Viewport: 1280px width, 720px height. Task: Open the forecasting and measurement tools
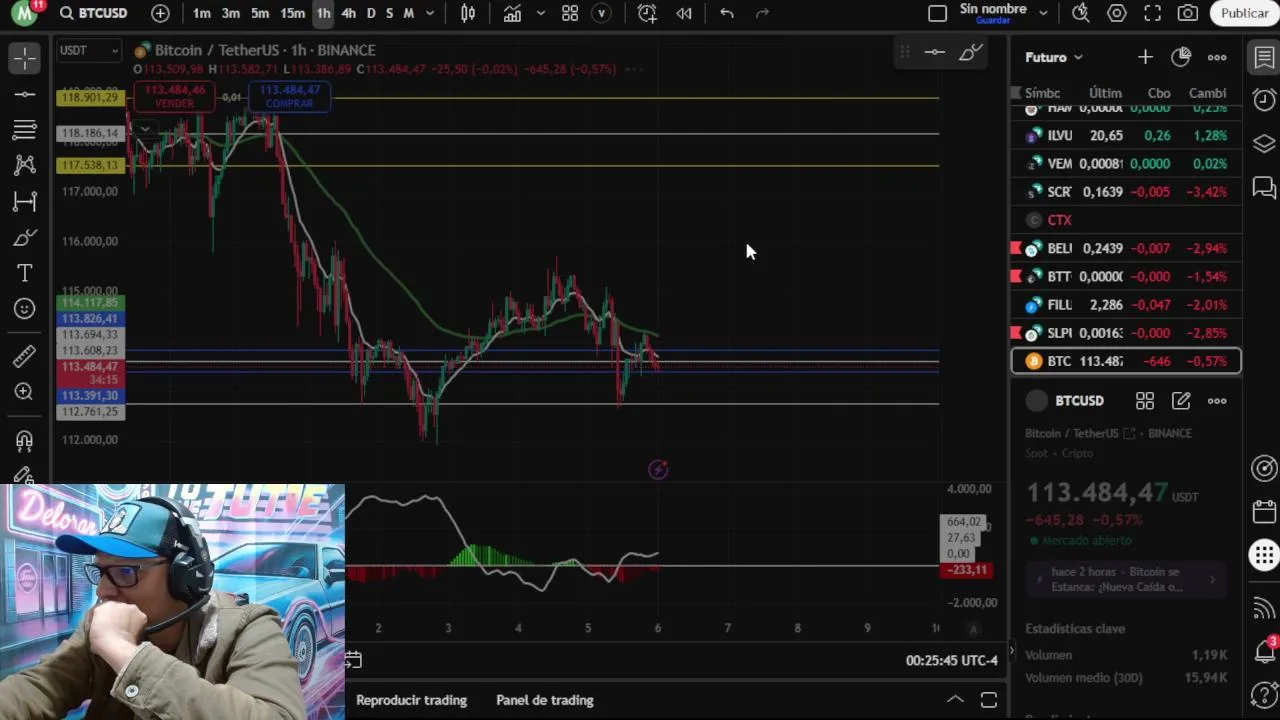(25, 201)
